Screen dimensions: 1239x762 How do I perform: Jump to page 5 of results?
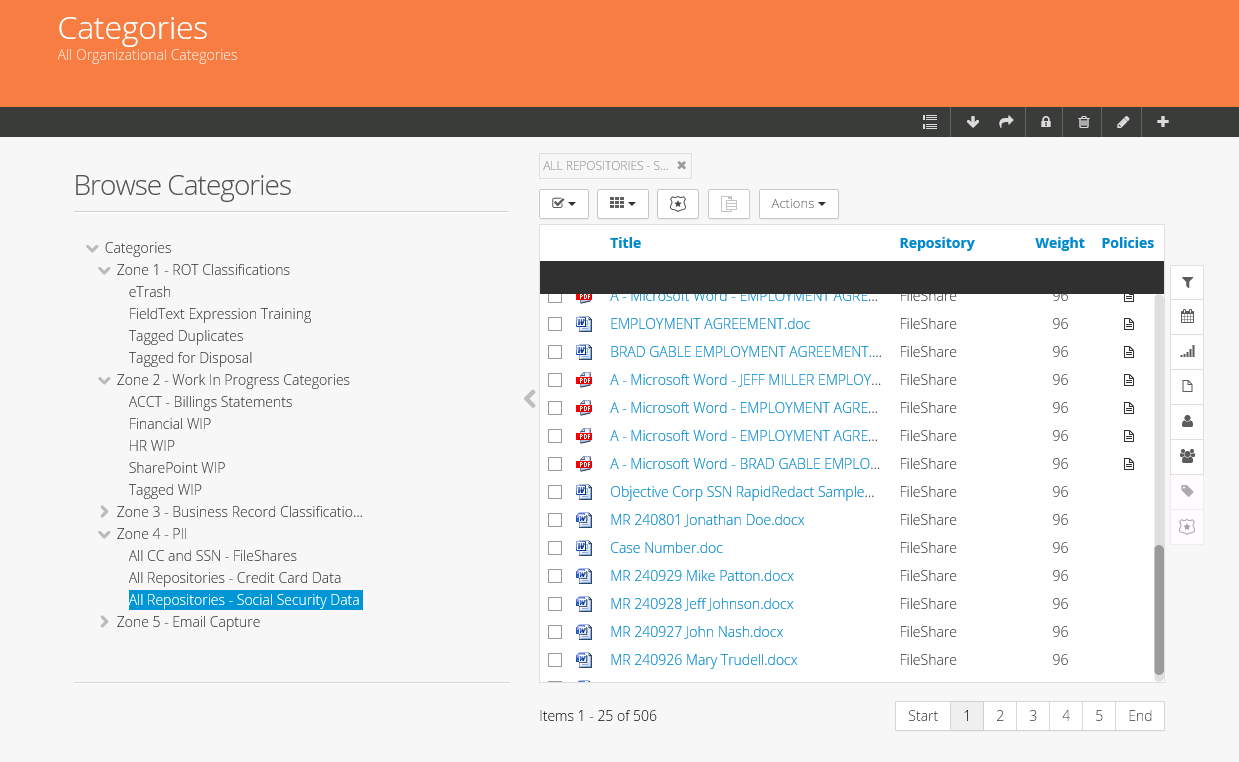tap(1099, 716)
